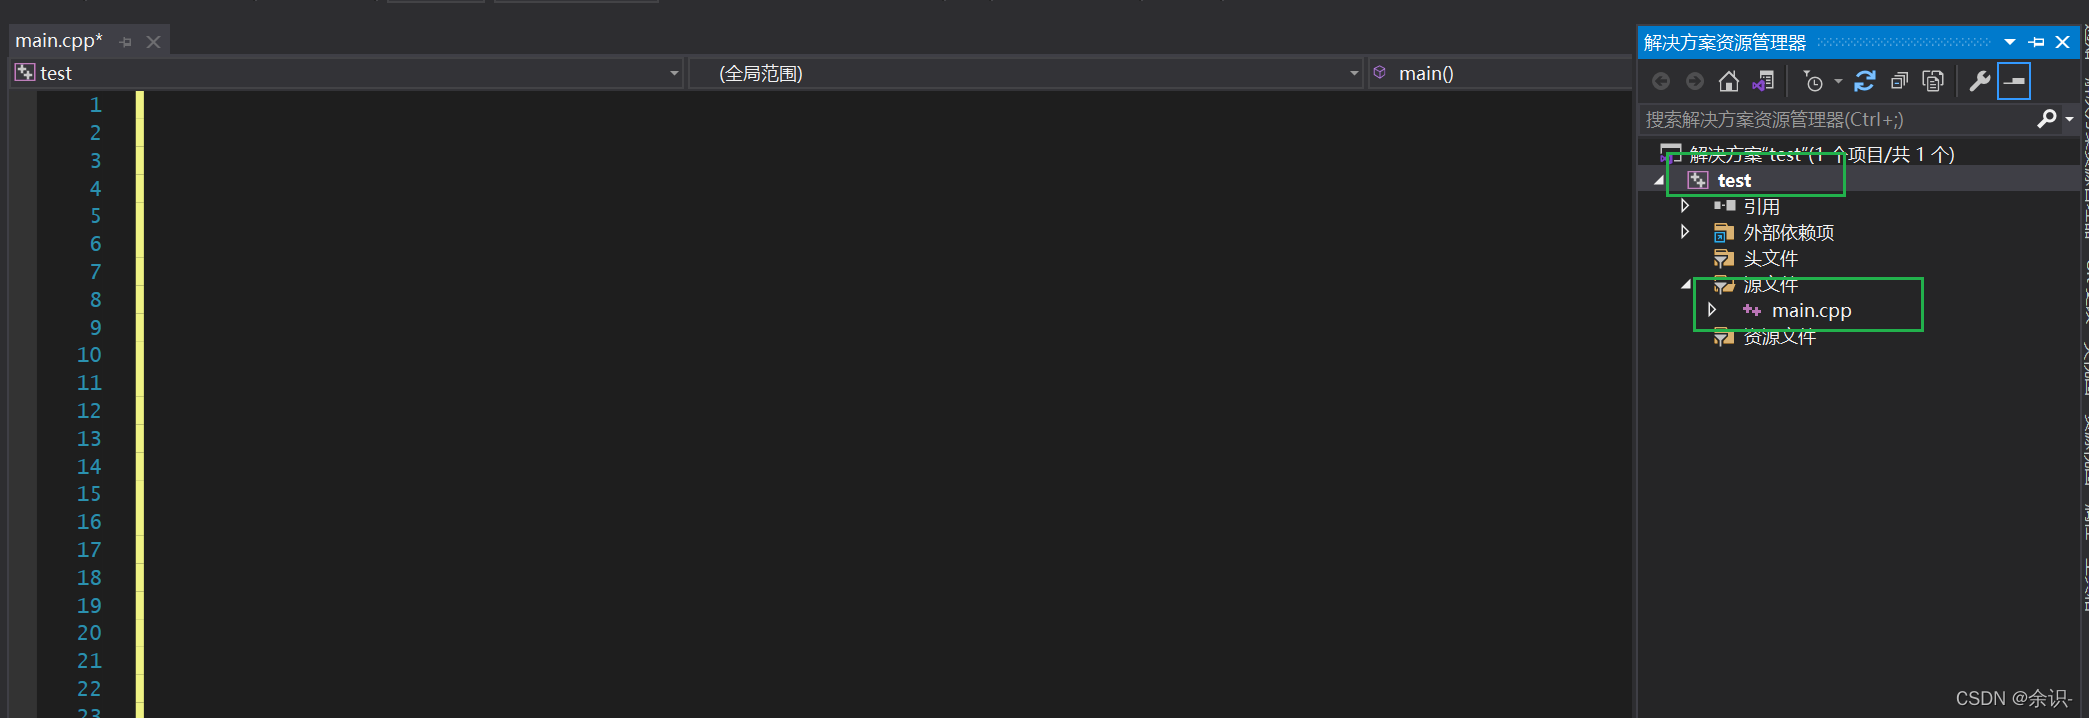This screenshot has height=718, width=2089.
Task: Close the main.cpp editor tab
Action: [153, 42]
